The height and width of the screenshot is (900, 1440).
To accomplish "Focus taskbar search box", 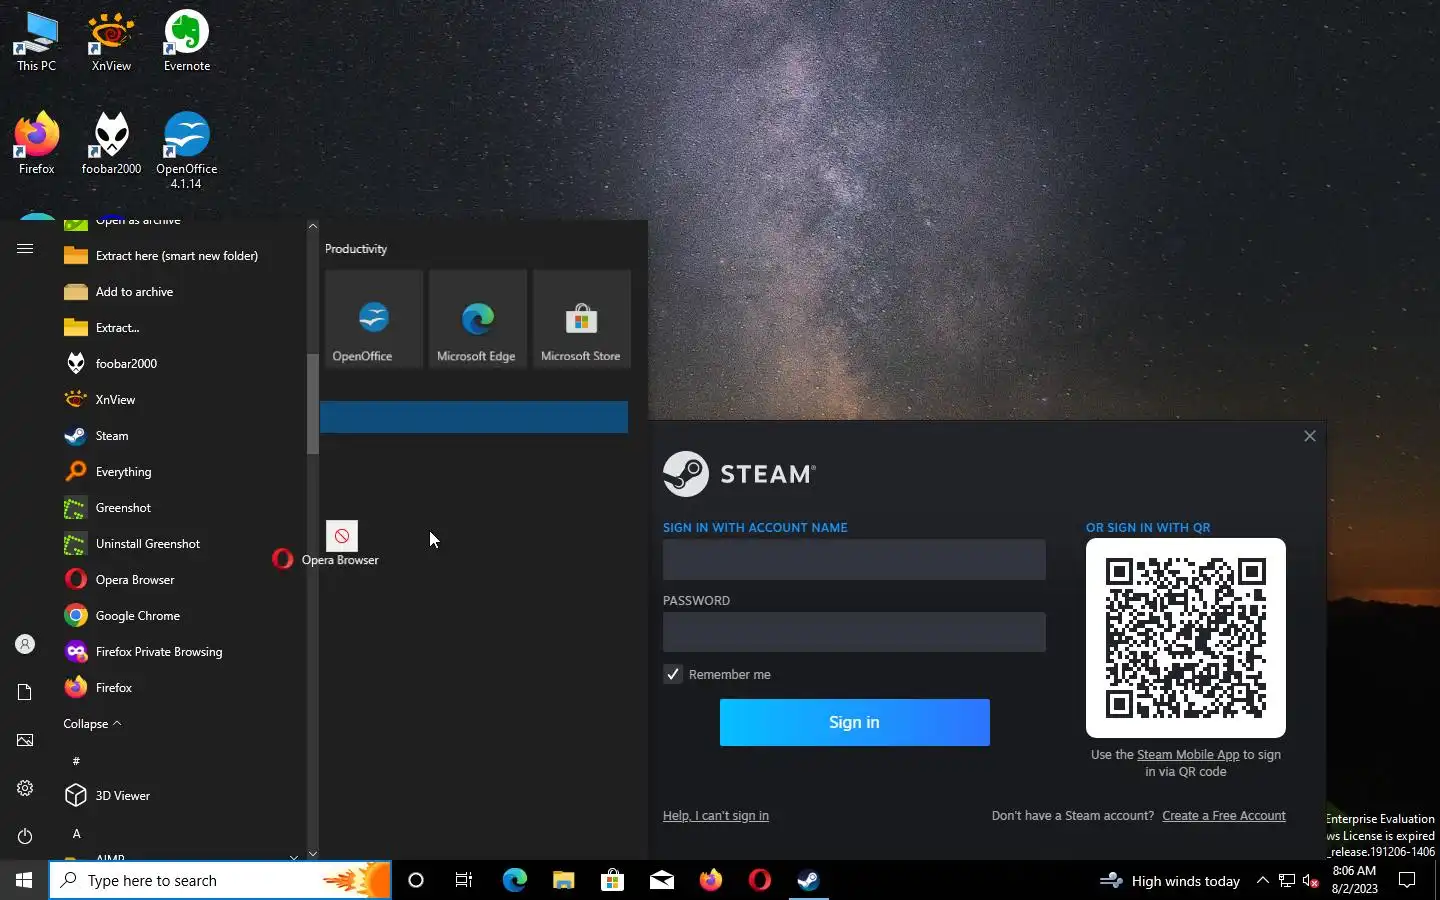I will (220, 881).
